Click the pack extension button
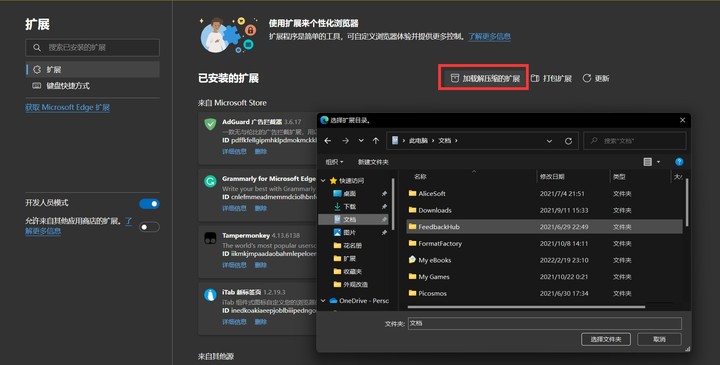720x365 pixels. point(551,79)
